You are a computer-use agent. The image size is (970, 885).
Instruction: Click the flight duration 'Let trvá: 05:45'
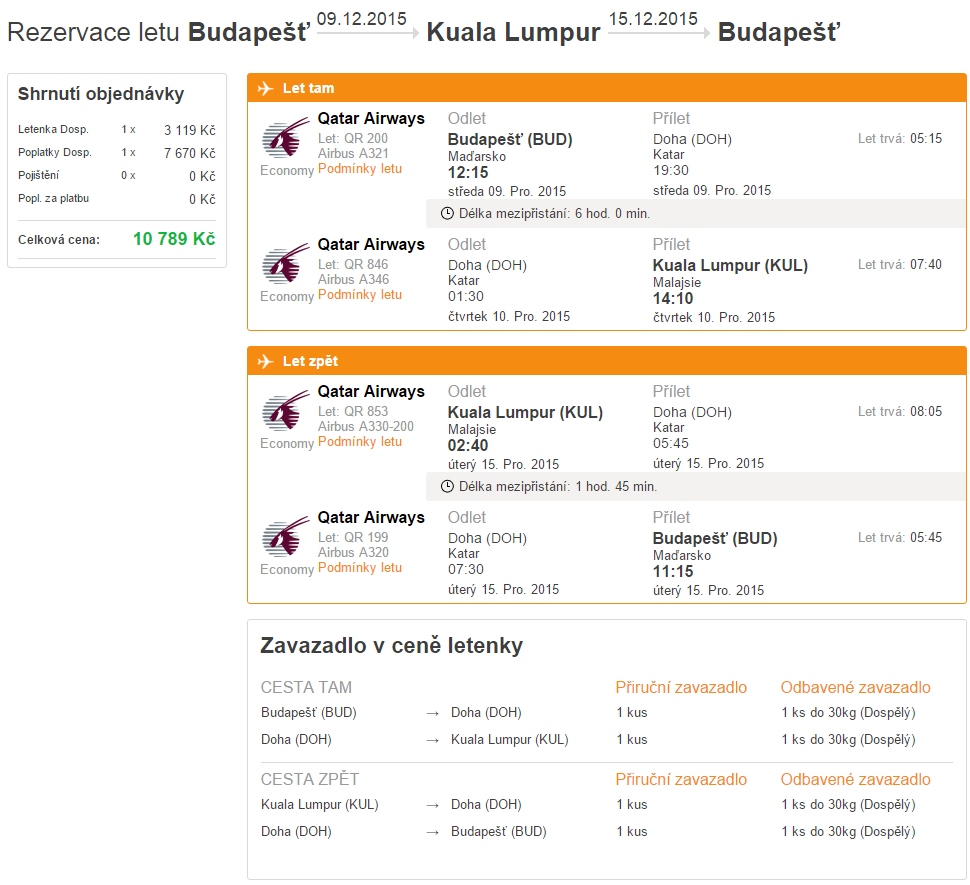(900, 537)
